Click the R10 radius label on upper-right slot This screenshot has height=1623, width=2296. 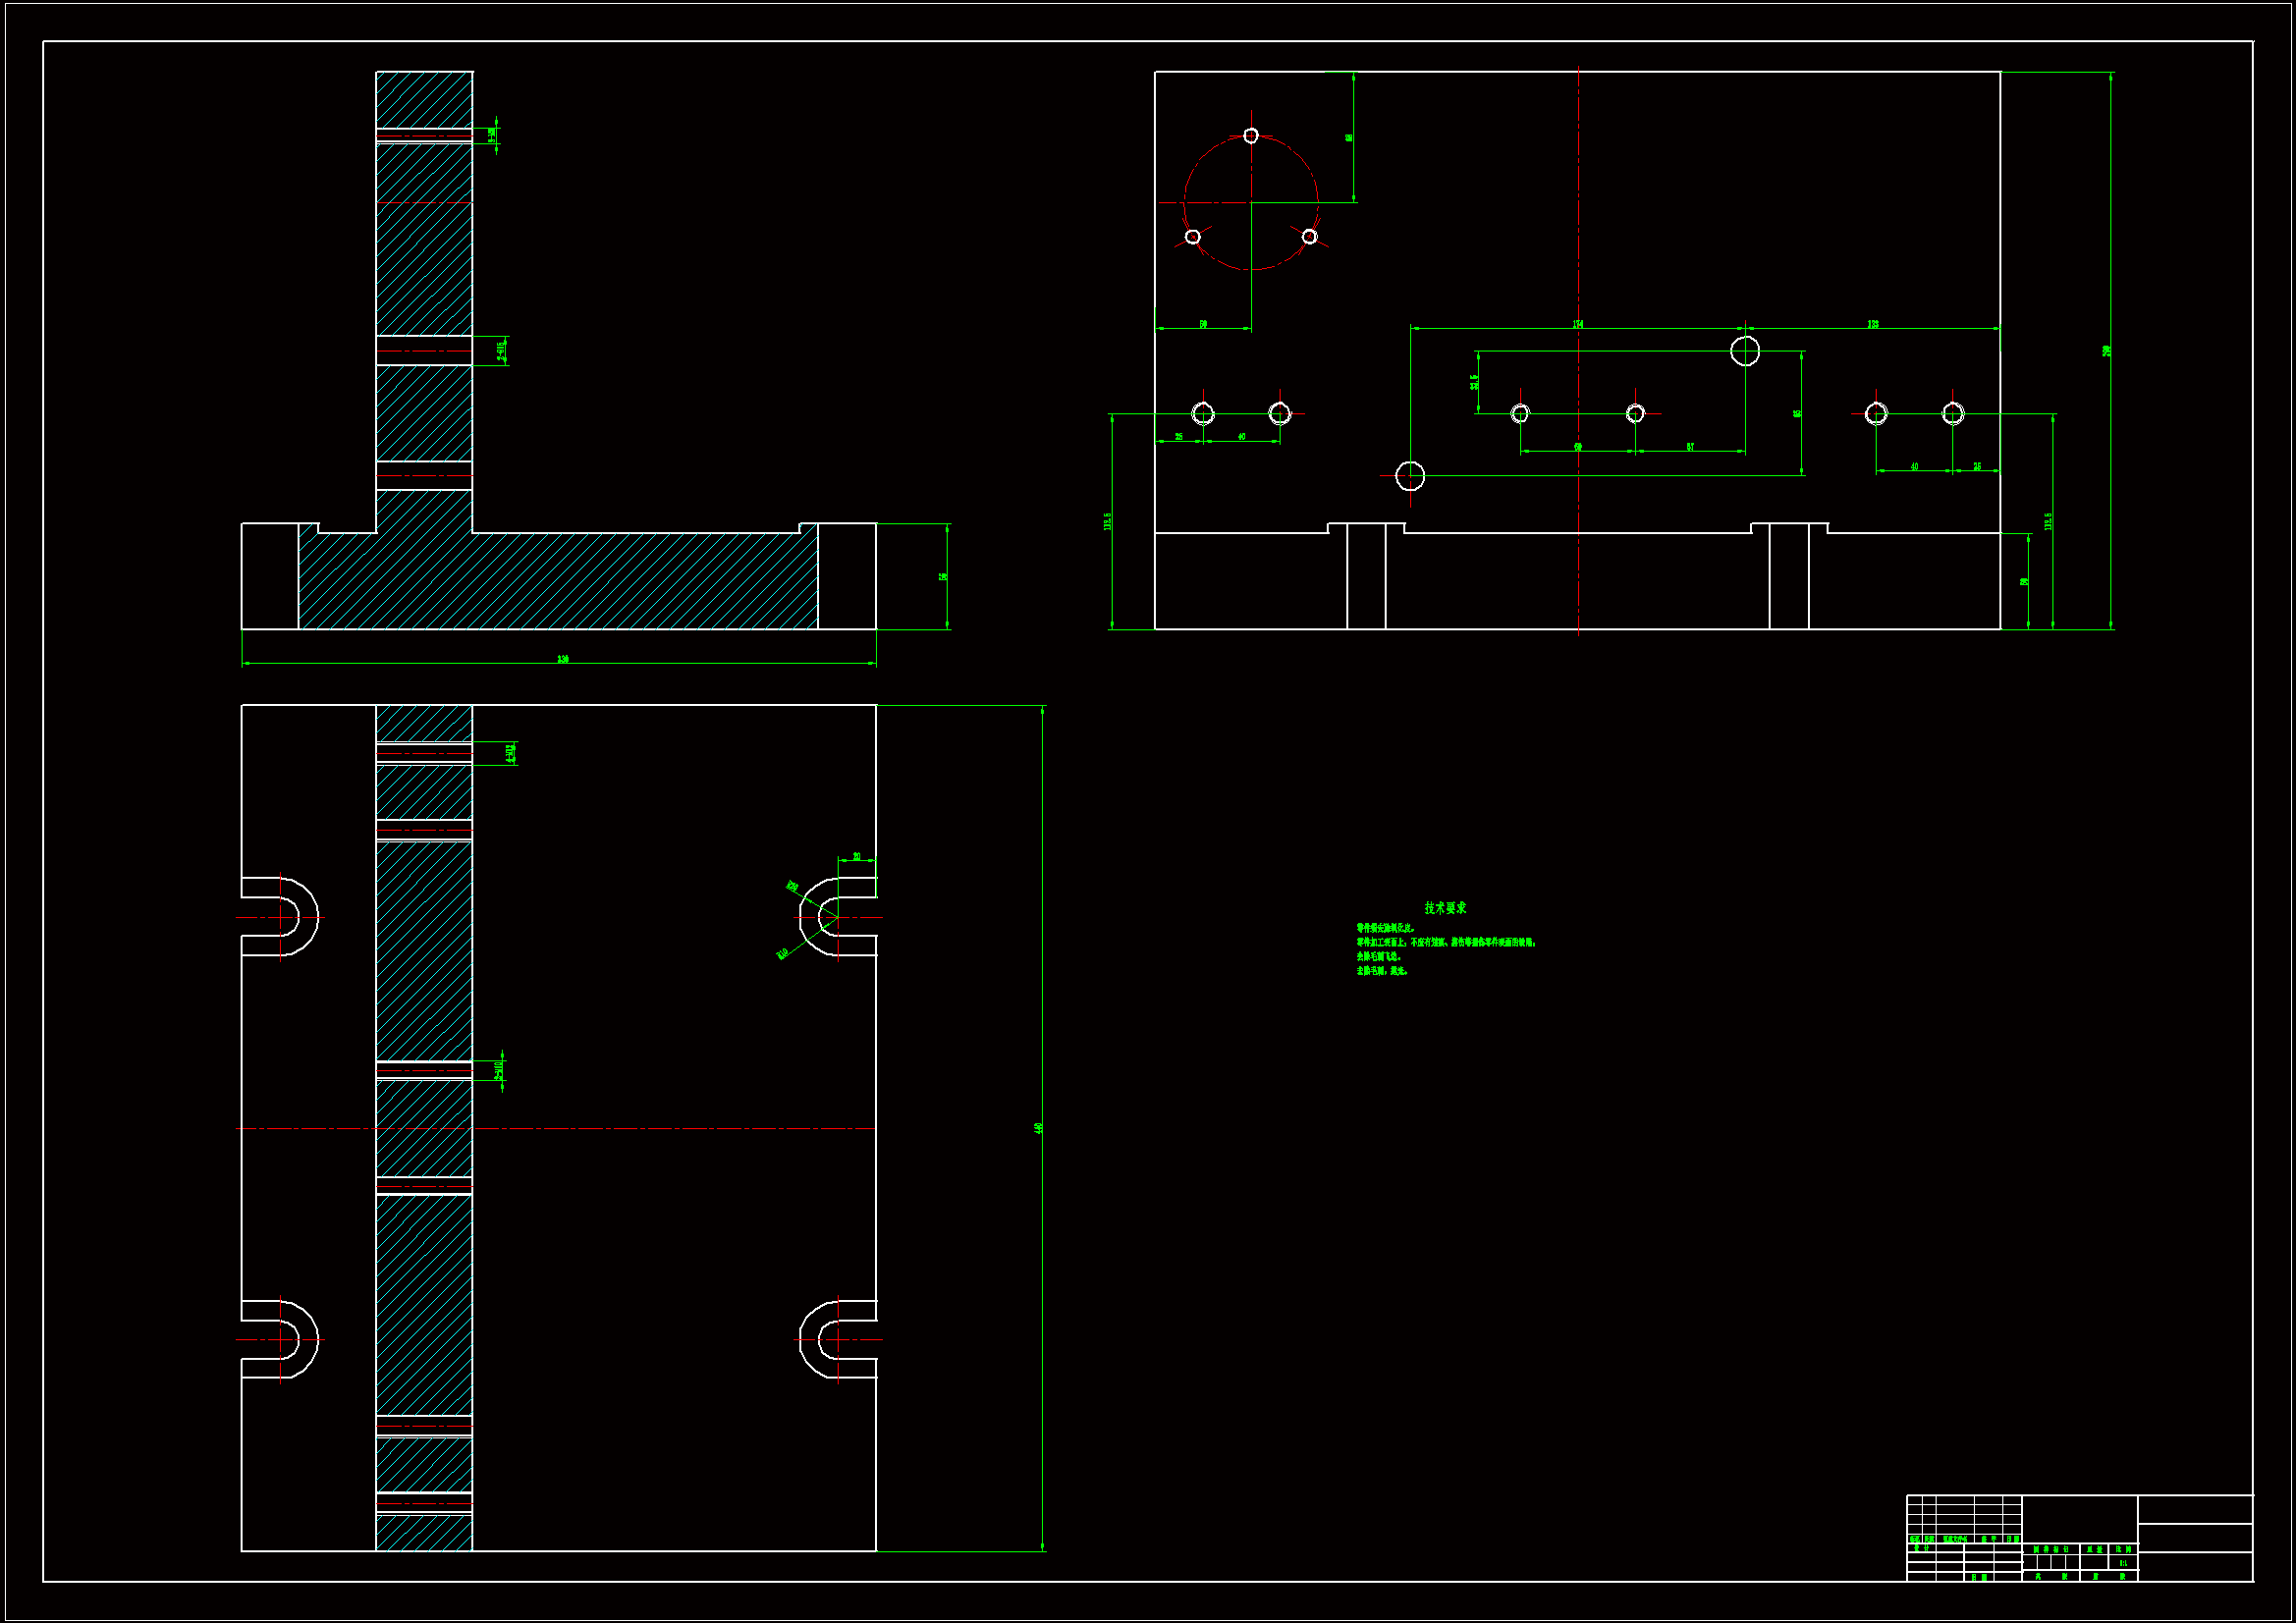pyautogui.click(x=783, y=953)
